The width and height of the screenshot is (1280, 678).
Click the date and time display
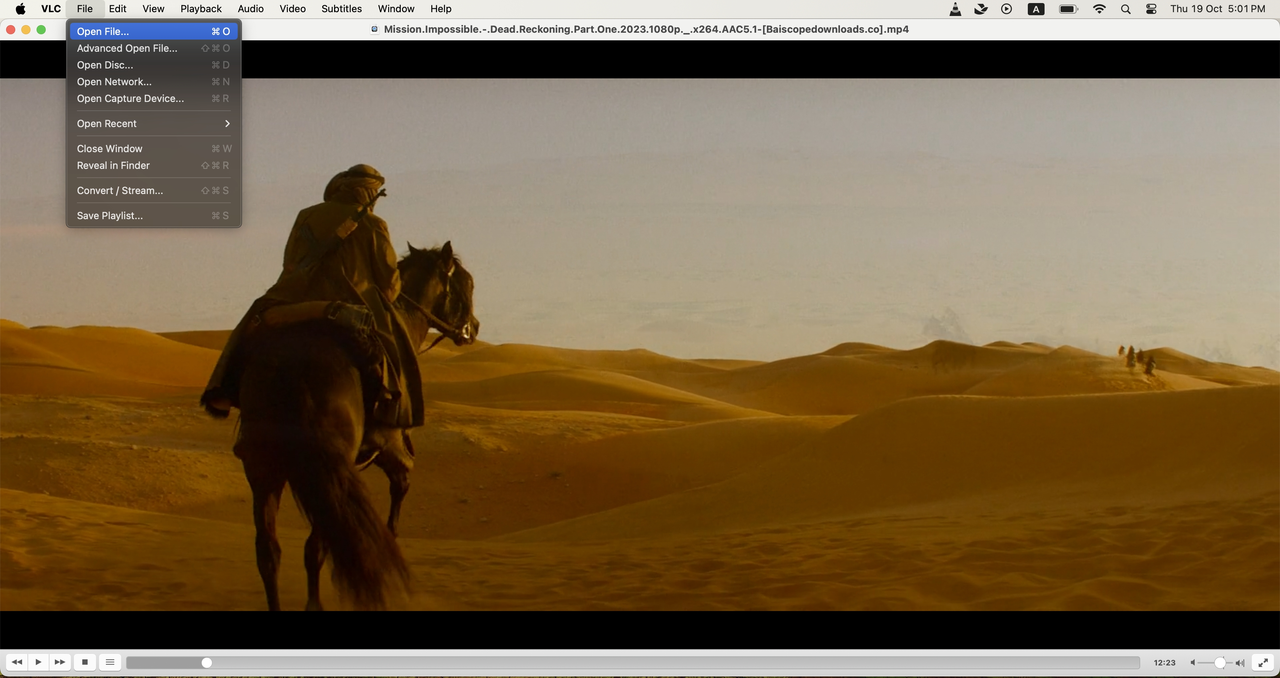[x=1217, y=9]
